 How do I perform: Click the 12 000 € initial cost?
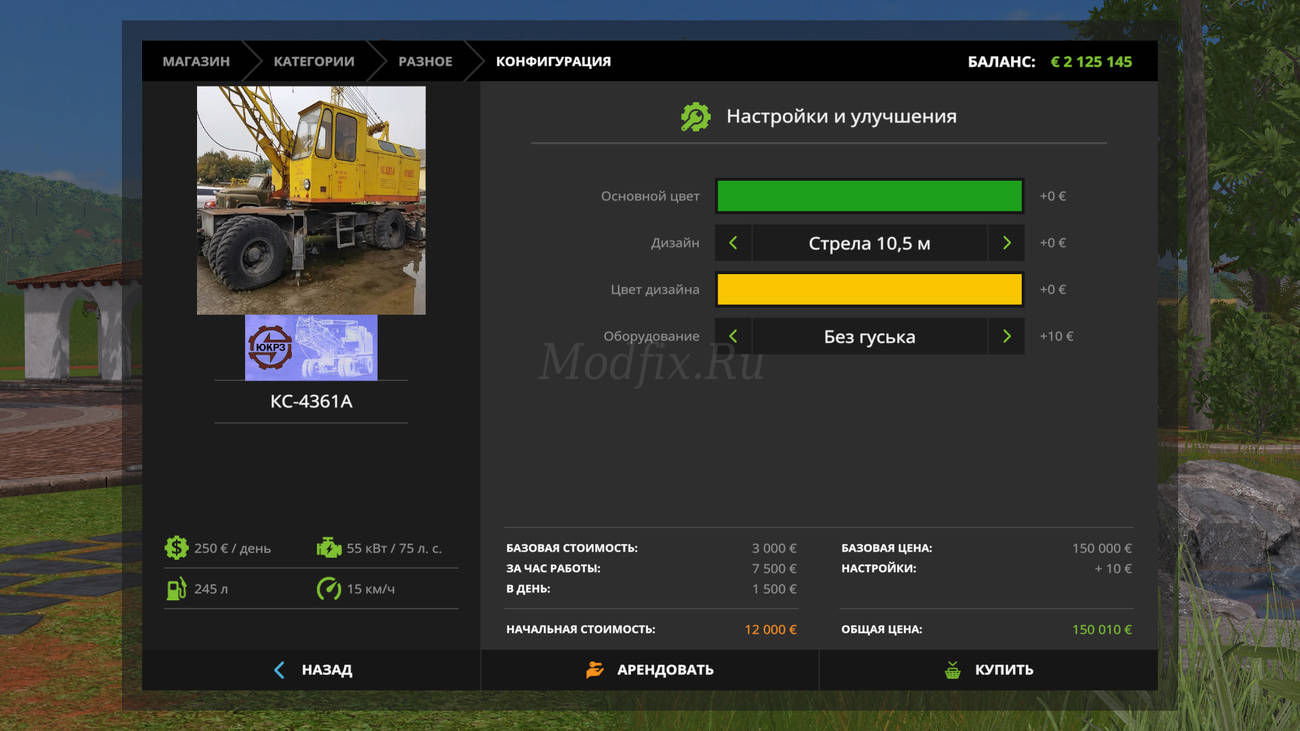(x=771, y=630)
